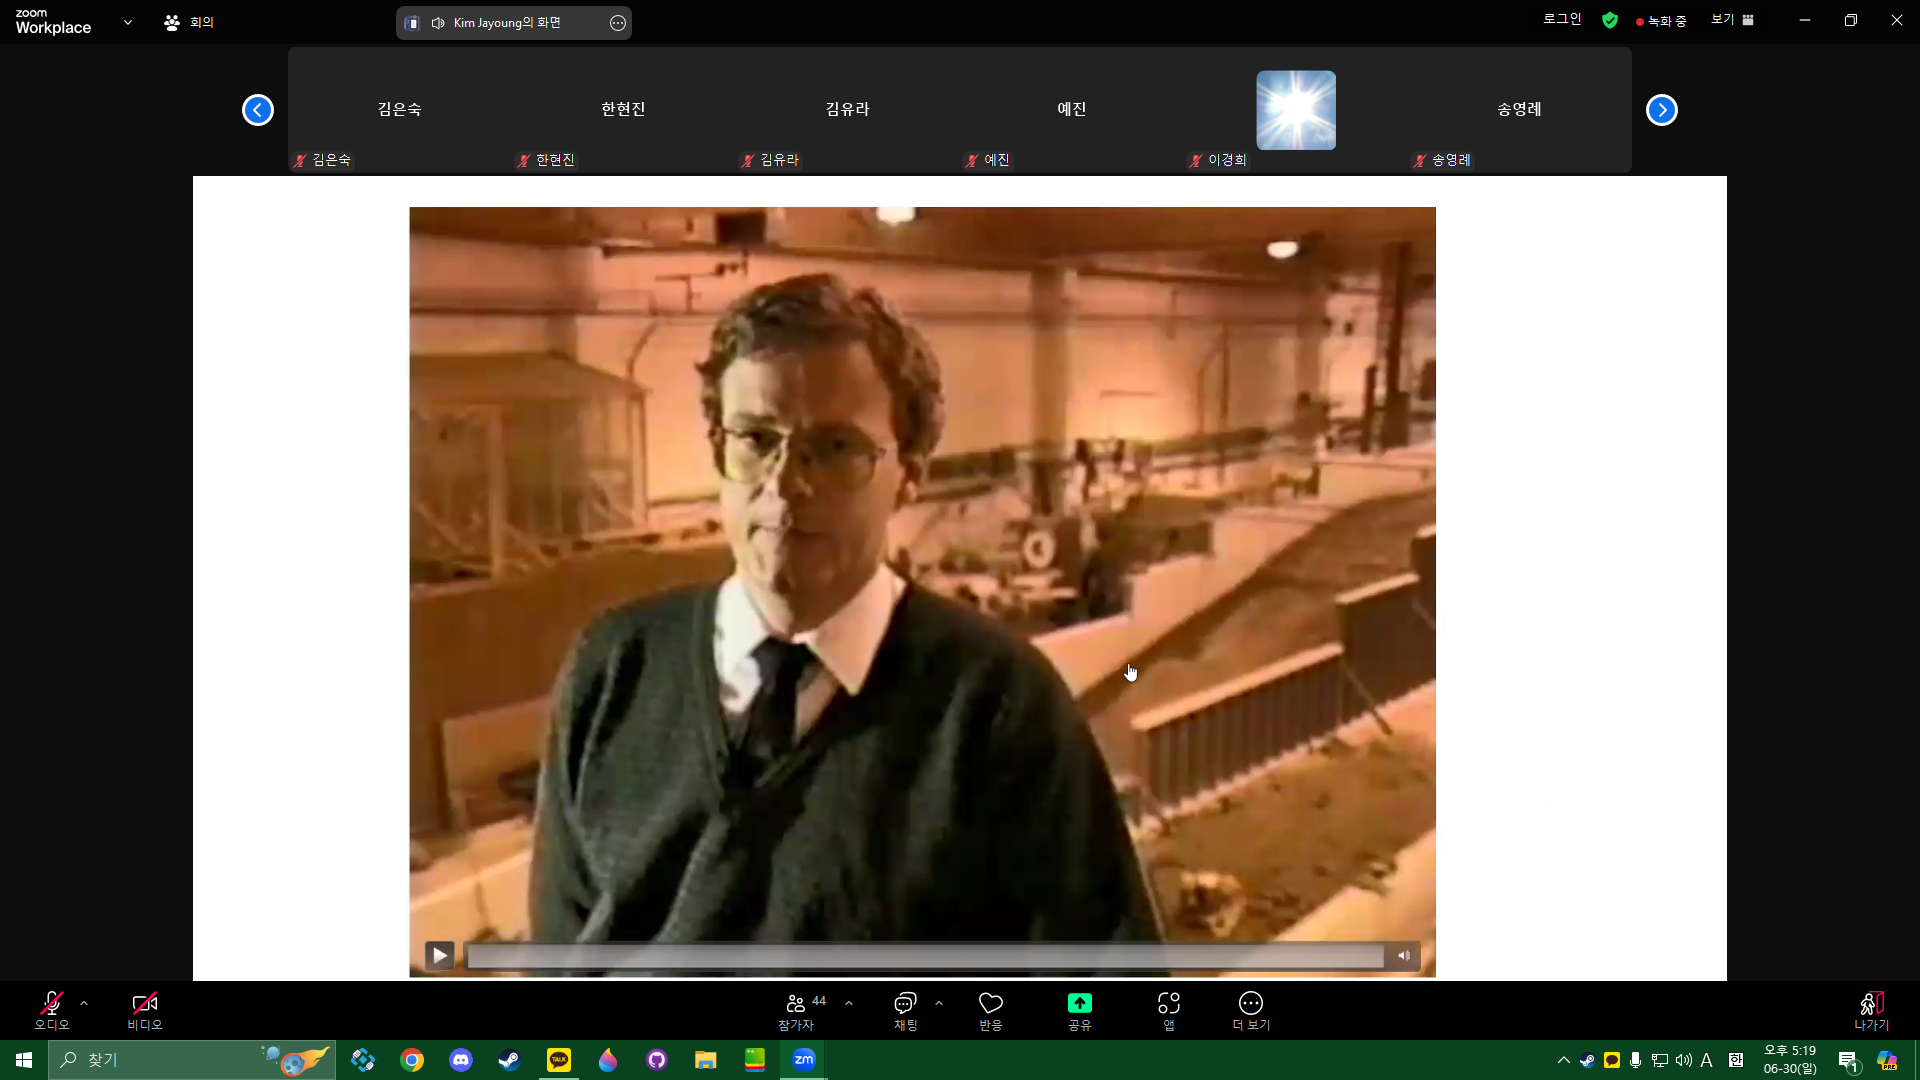Open the green notebook app in the taskbar
This screenshot has height=1080, width=1920.
755,1060
